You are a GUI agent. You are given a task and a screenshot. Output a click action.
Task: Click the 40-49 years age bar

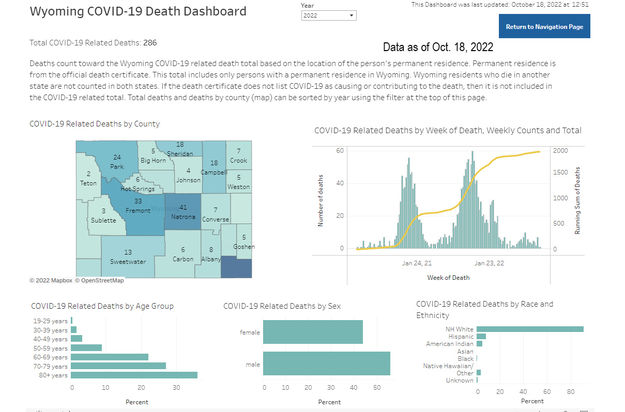[77, 339]
